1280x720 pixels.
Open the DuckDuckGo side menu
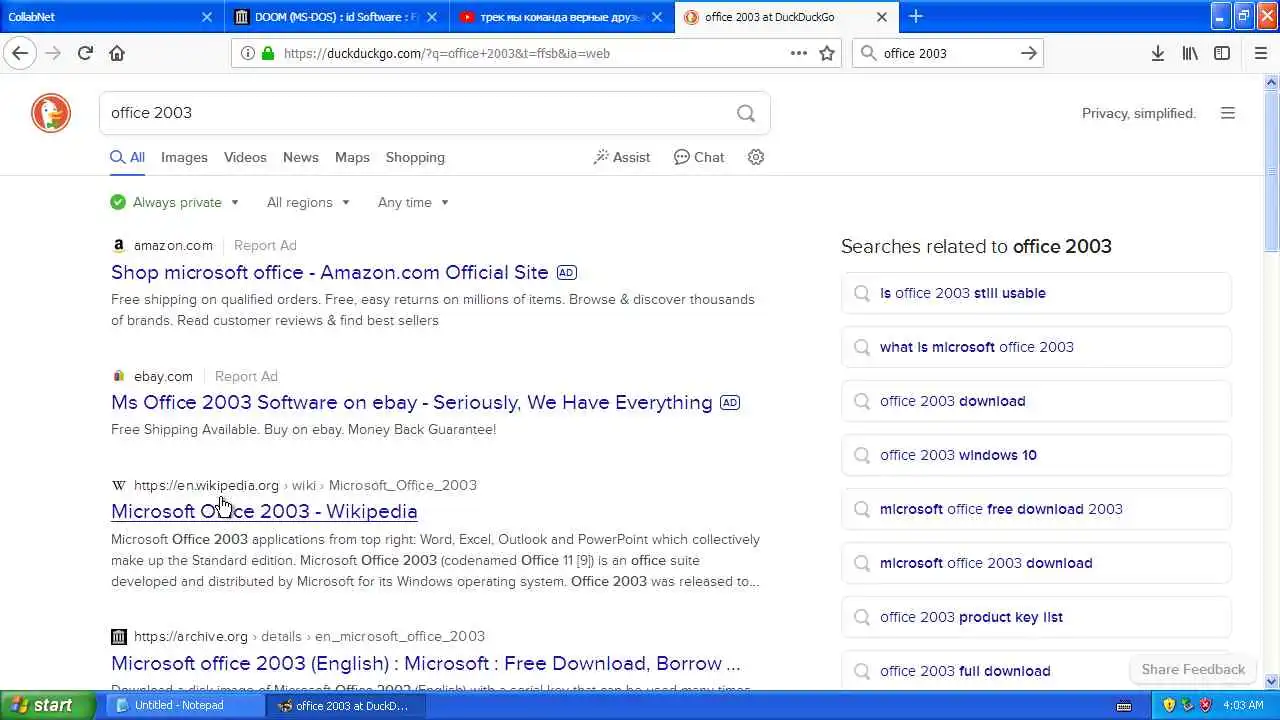[x=1228, y=113]
